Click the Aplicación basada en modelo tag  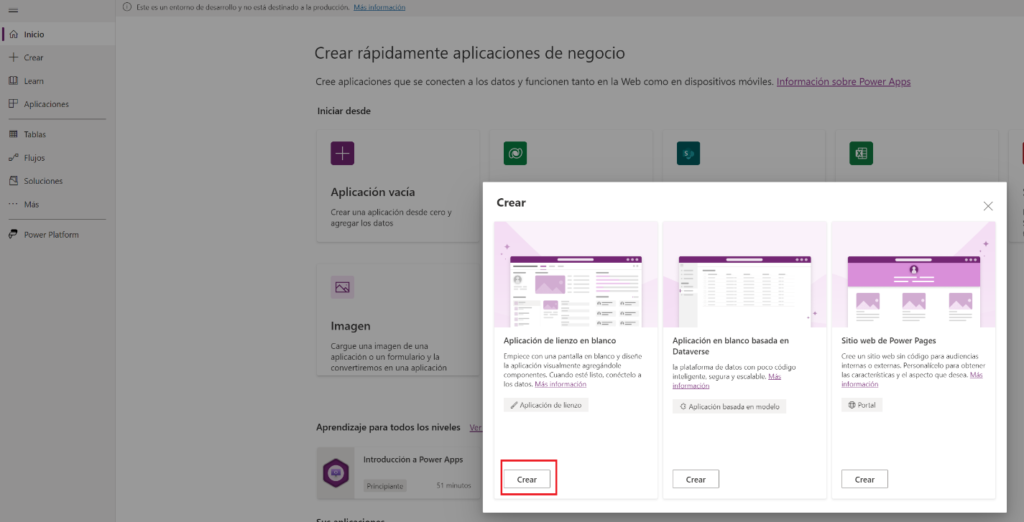(x=729, y=406)
